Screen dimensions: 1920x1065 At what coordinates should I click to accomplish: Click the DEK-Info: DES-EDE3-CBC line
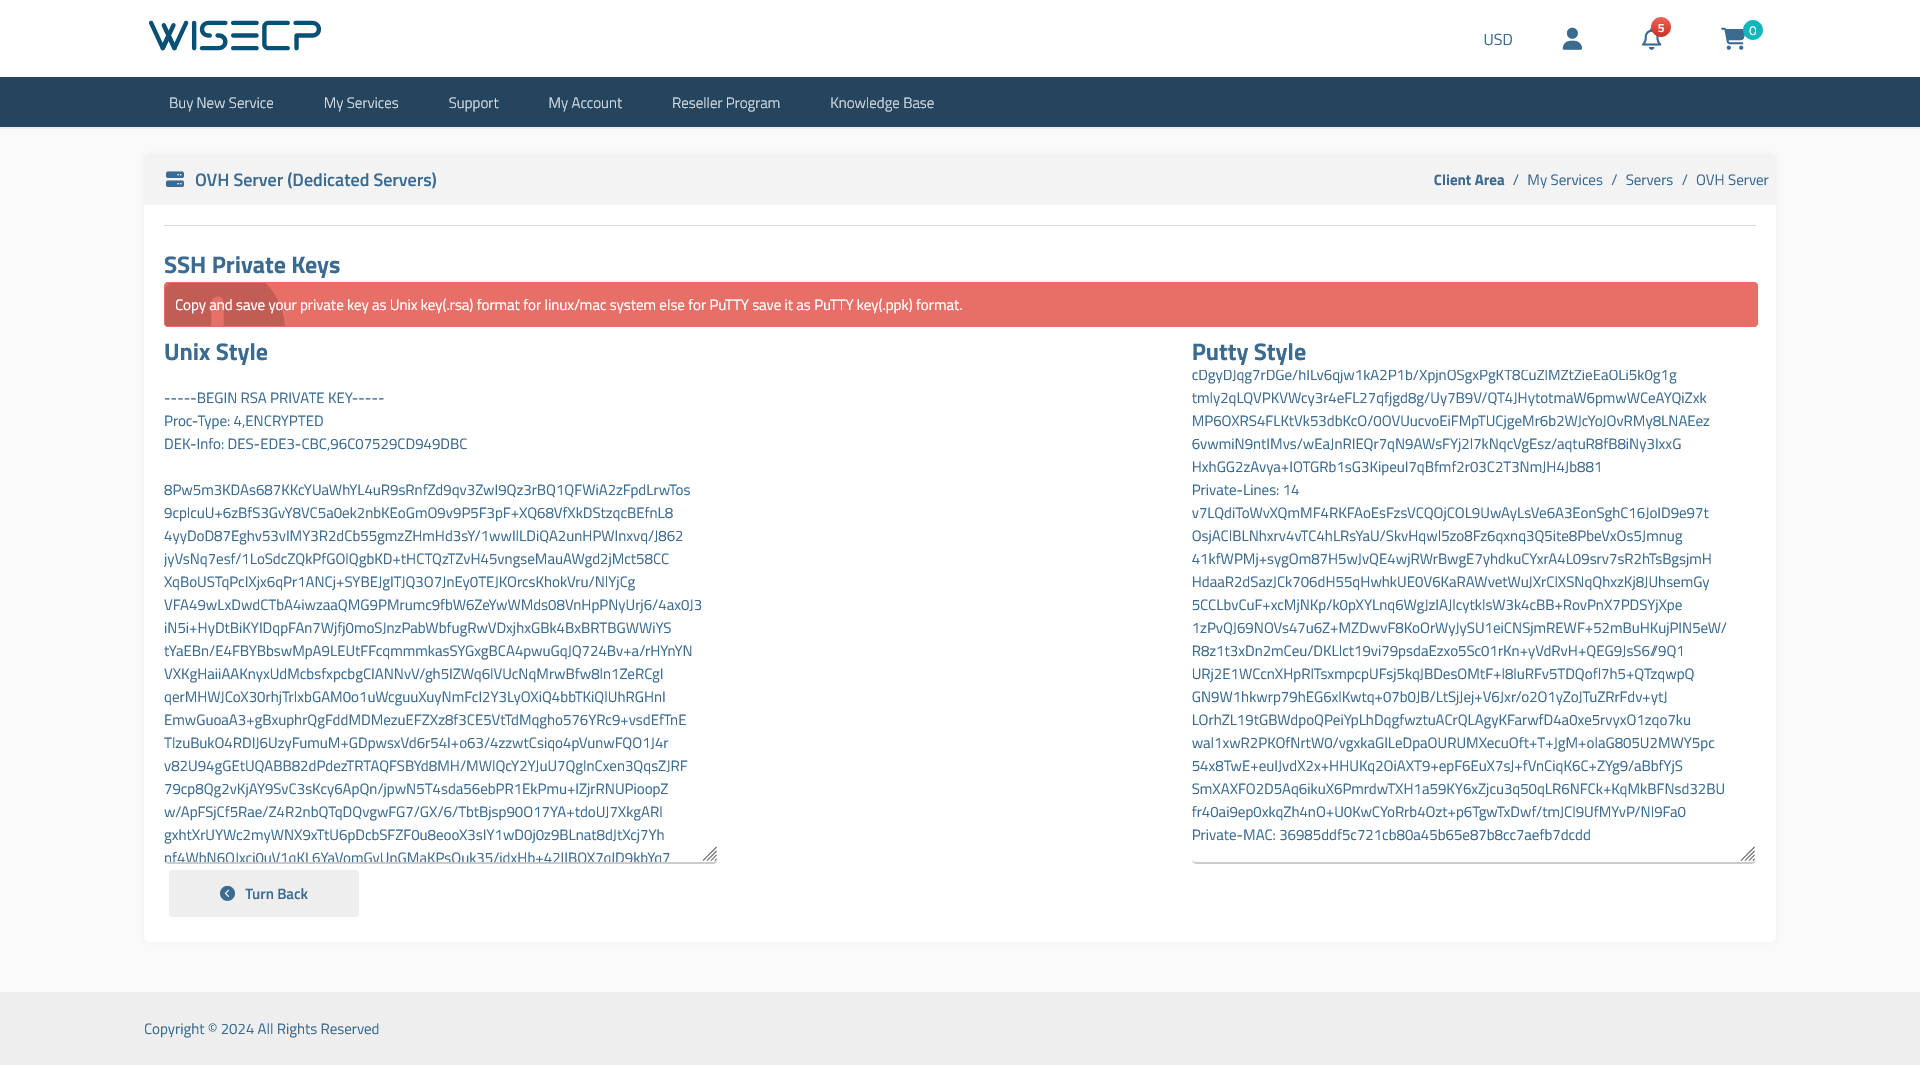coord(316,444)
